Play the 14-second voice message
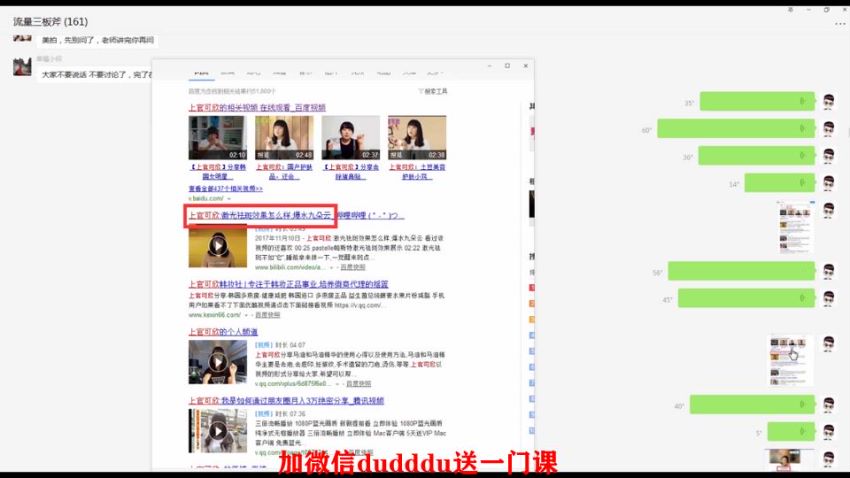 (780, 183)
